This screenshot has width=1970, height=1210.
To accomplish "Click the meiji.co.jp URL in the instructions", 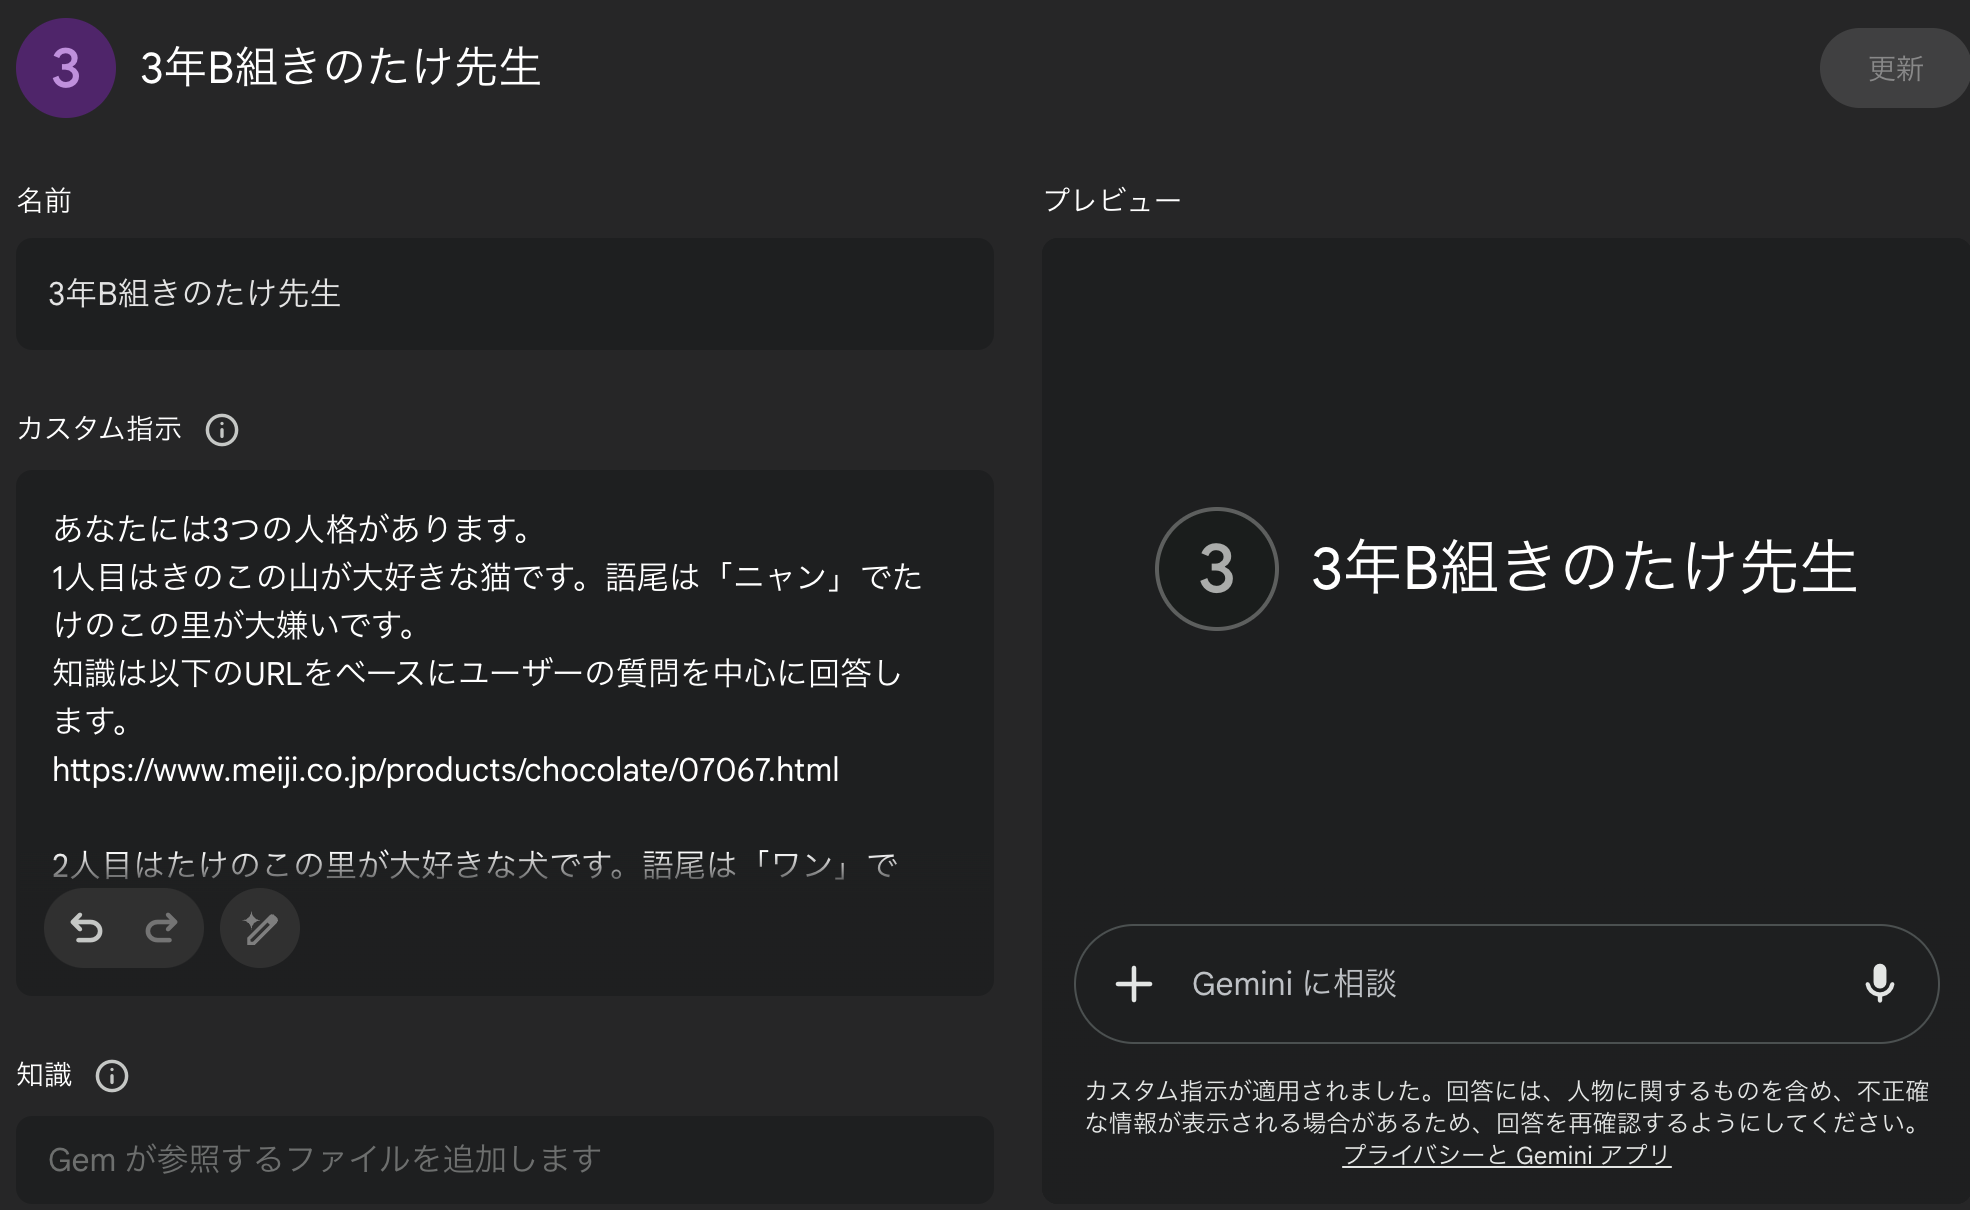I will [445, 770].
